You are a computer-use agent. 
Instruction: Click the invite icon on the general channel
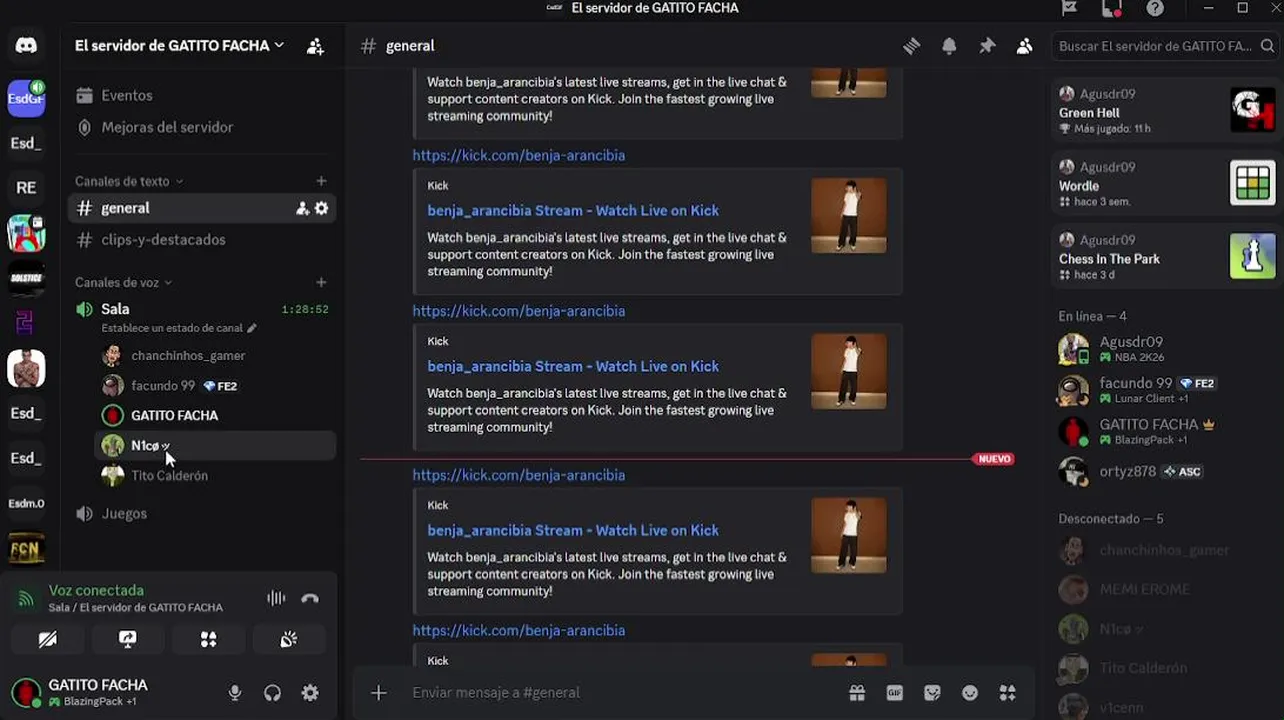[x=302, y=208]
